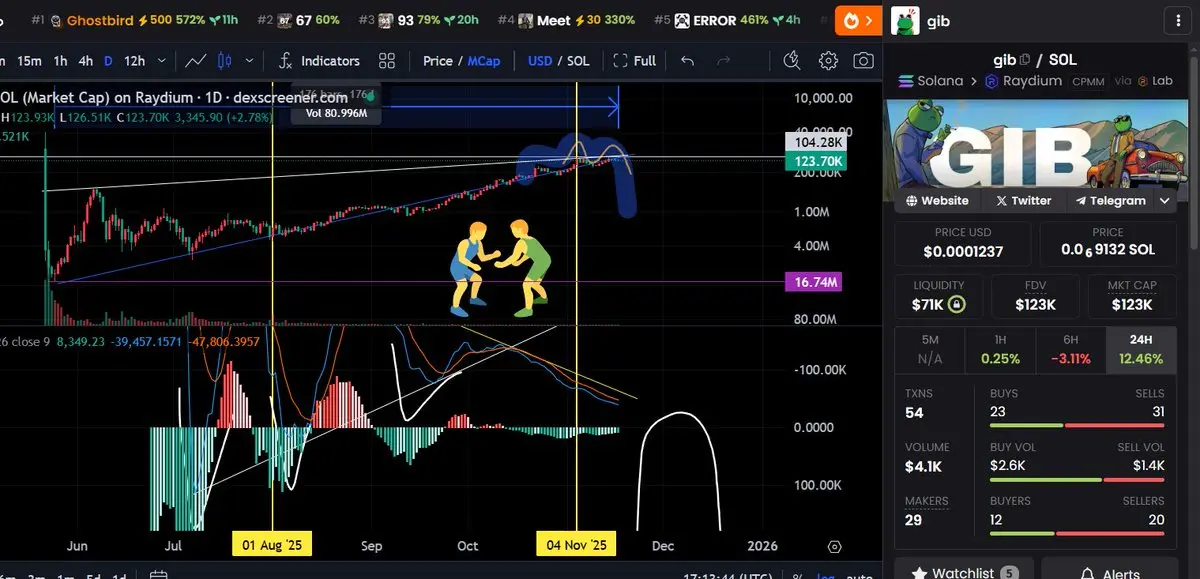Open the gib Telegram link
Screen dimensions: 1200x579
click(x=1110, y=201)
